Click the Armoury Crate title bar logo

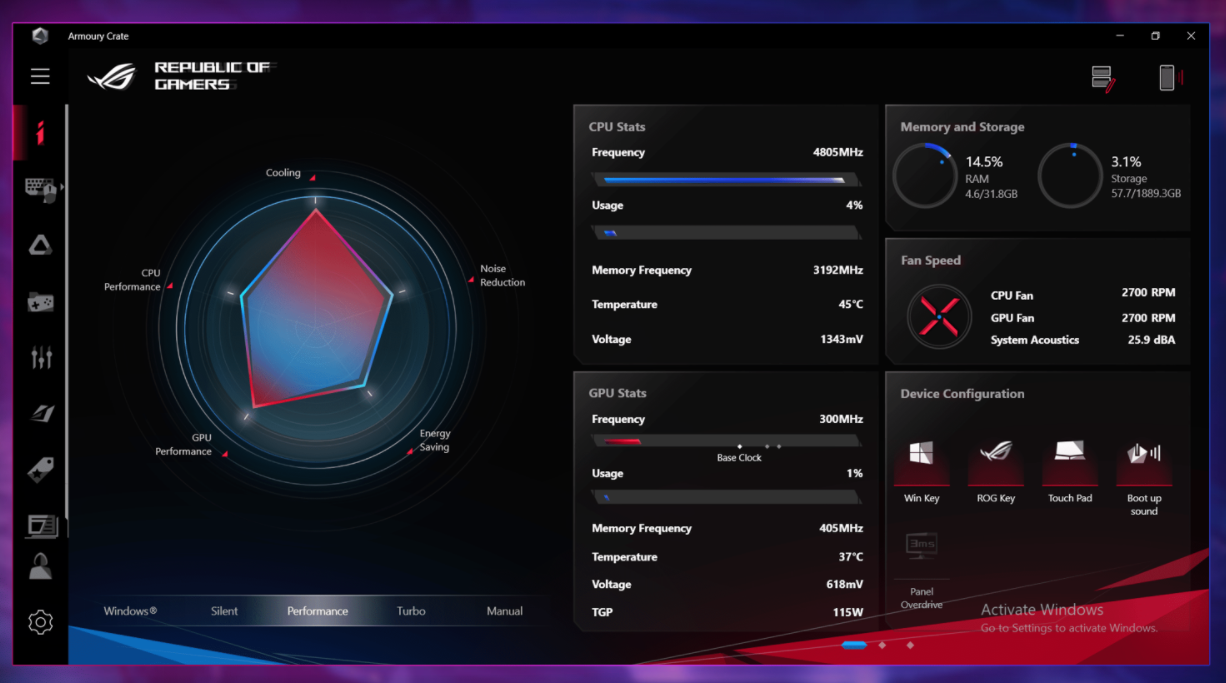coord(40,36)
